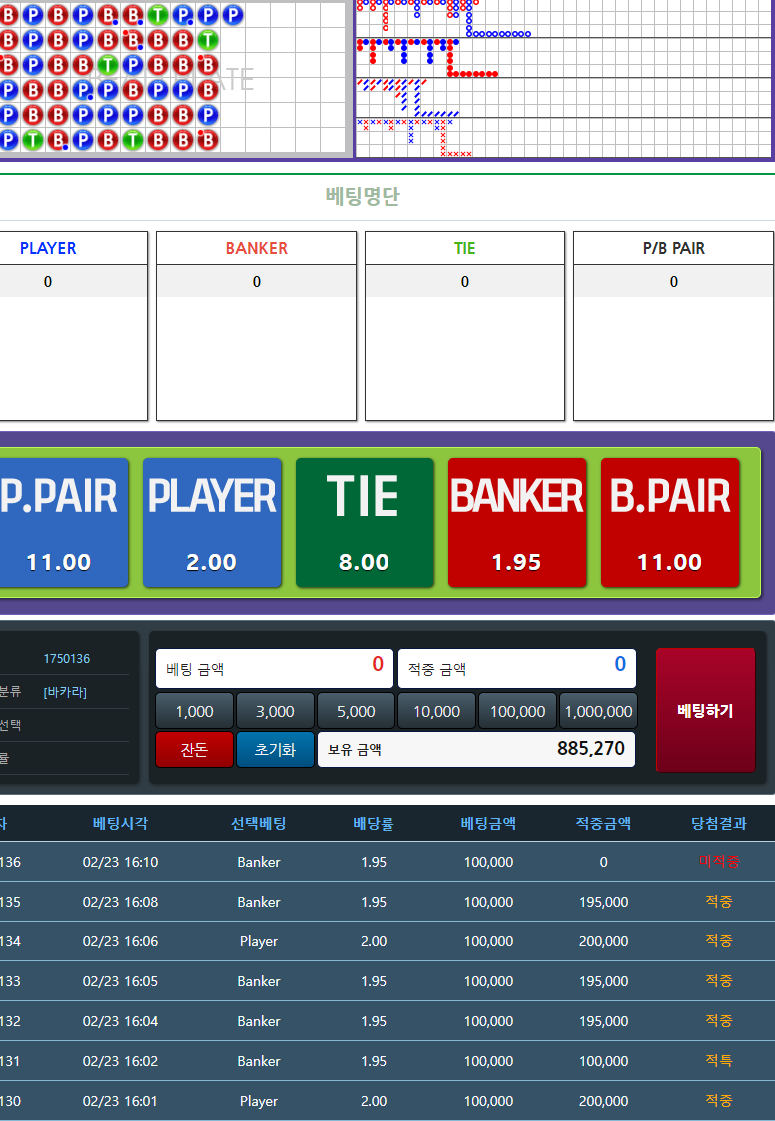Select the blue PLAYER 2.00 bet tile
The height and width of the screenshot is (1121, 775).
pos(212,523)
